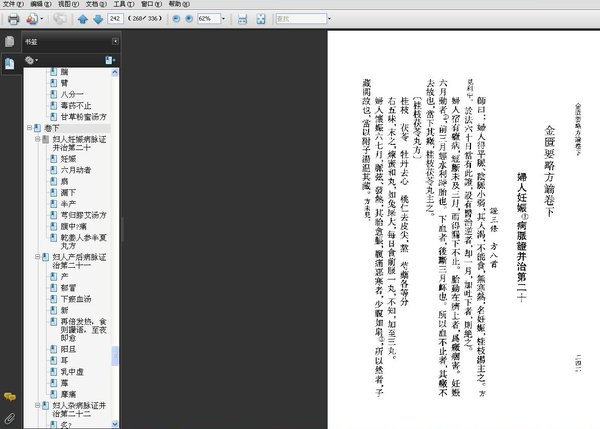Click the Print icon in the toolbar

13,19
